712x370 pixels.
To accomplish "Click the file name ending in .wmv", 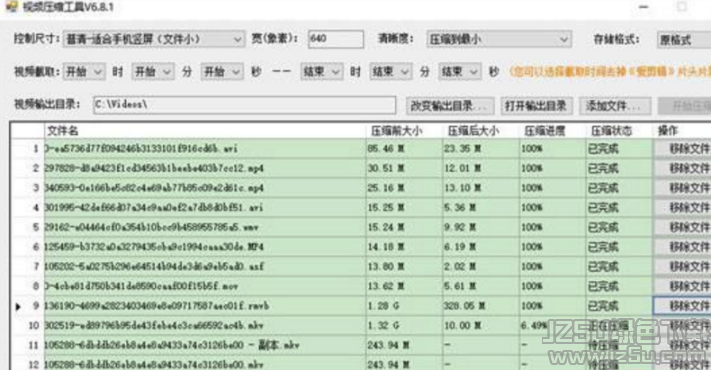I will click(x=151, y=227).
